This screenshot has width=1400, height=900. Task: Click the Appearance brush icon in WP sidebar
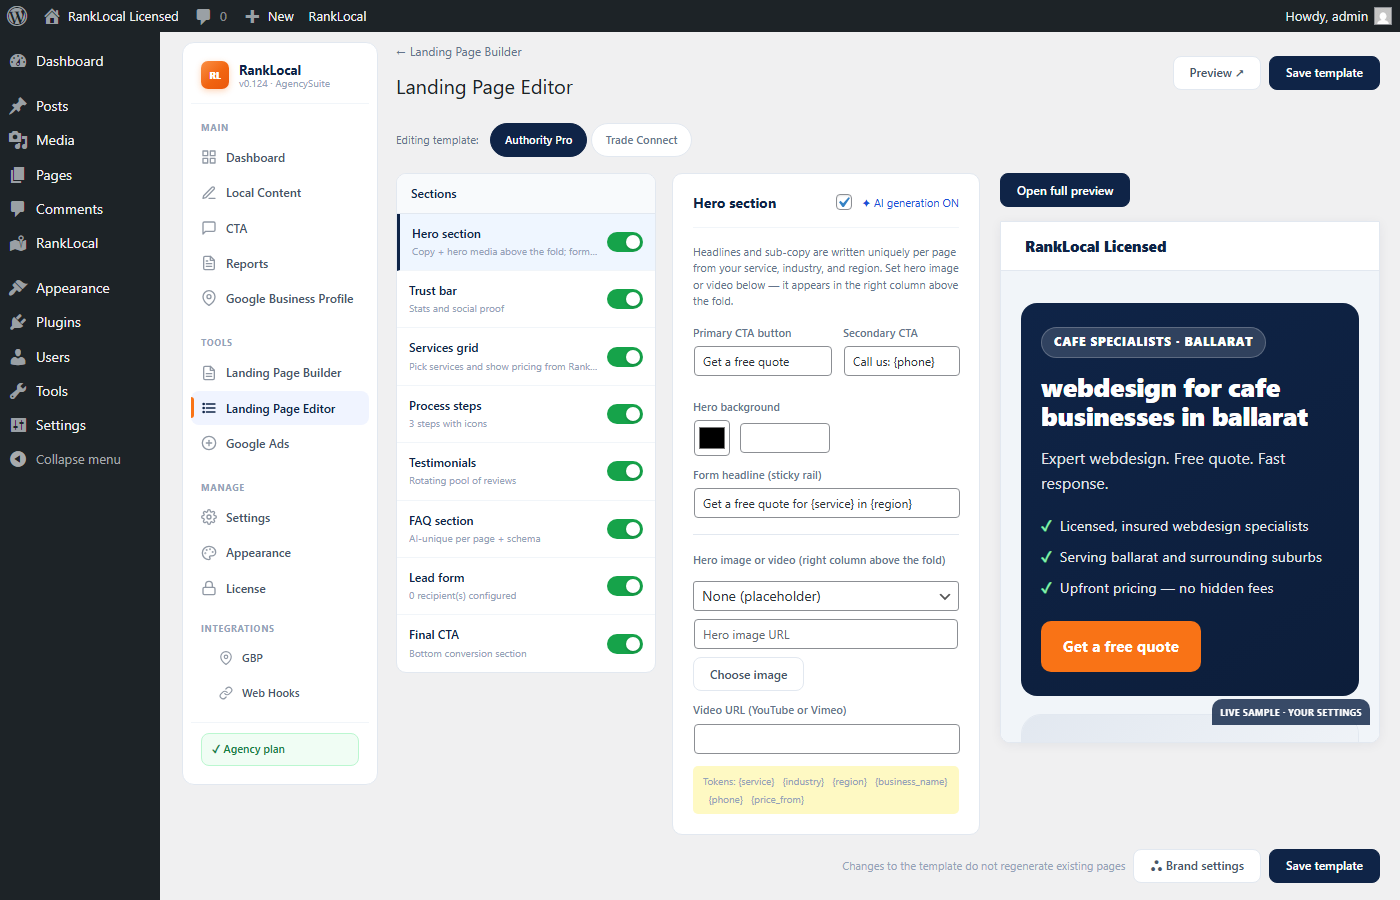pos(18,288)
